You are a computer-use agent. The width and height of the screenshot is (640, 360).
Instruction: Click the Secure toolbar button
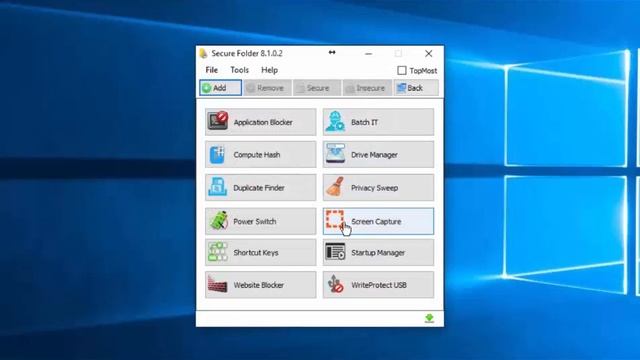(x=317, y=88)
